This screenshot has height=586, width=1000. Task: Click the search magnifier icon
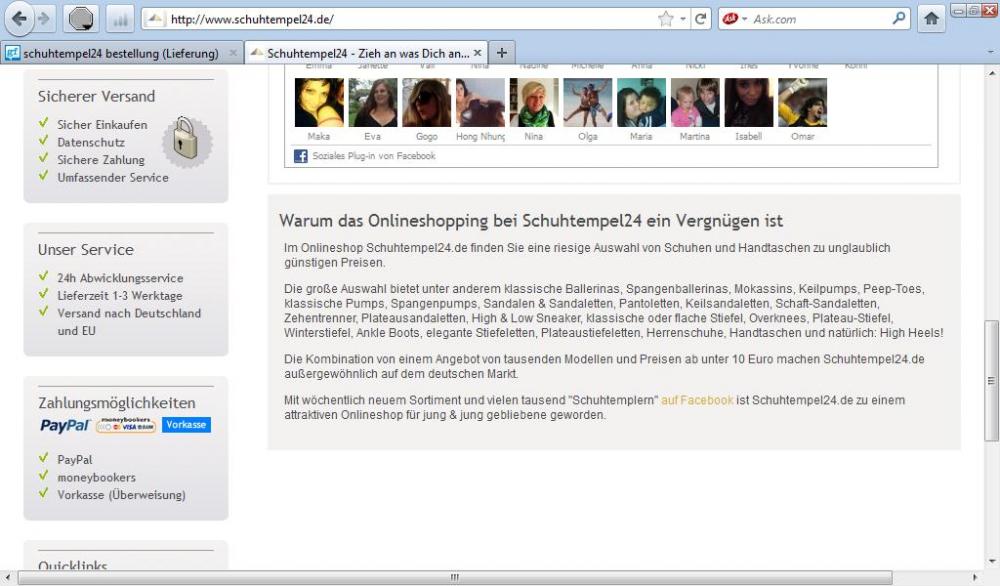tap(899, 18)
